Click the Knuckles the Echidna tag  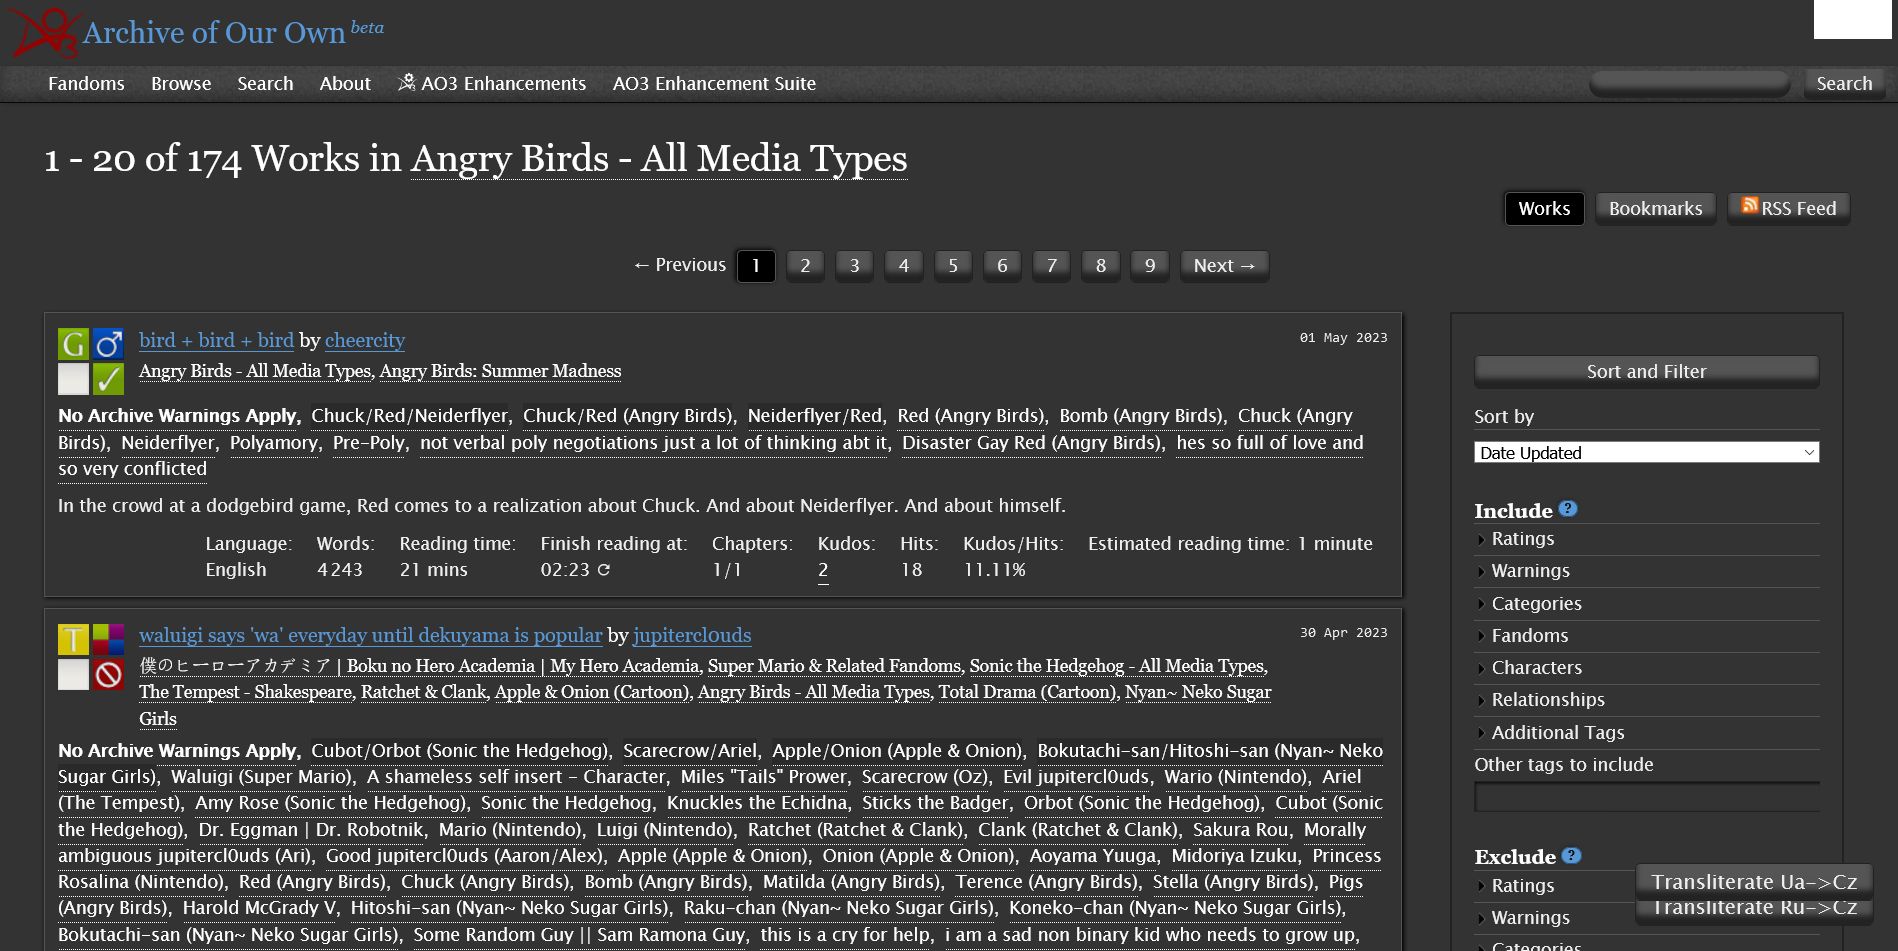(757, 803)
